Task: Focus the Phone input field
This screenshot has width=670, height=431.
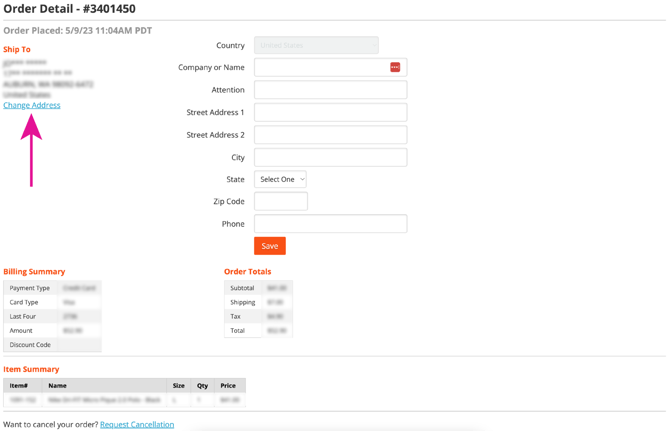Action: tap(330, 224)
